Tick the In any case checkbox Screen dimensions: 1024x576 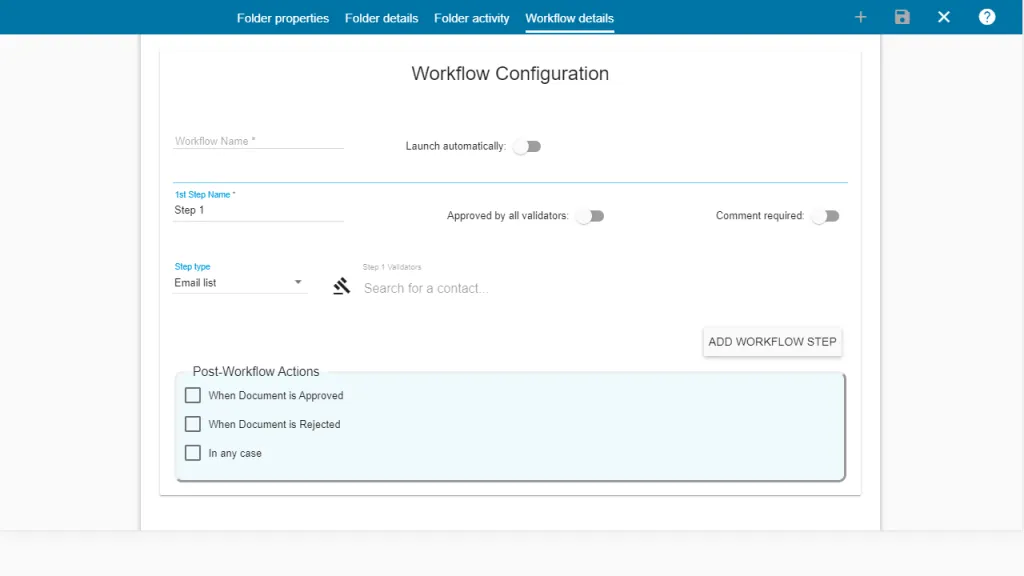click(x=193, y=453)
